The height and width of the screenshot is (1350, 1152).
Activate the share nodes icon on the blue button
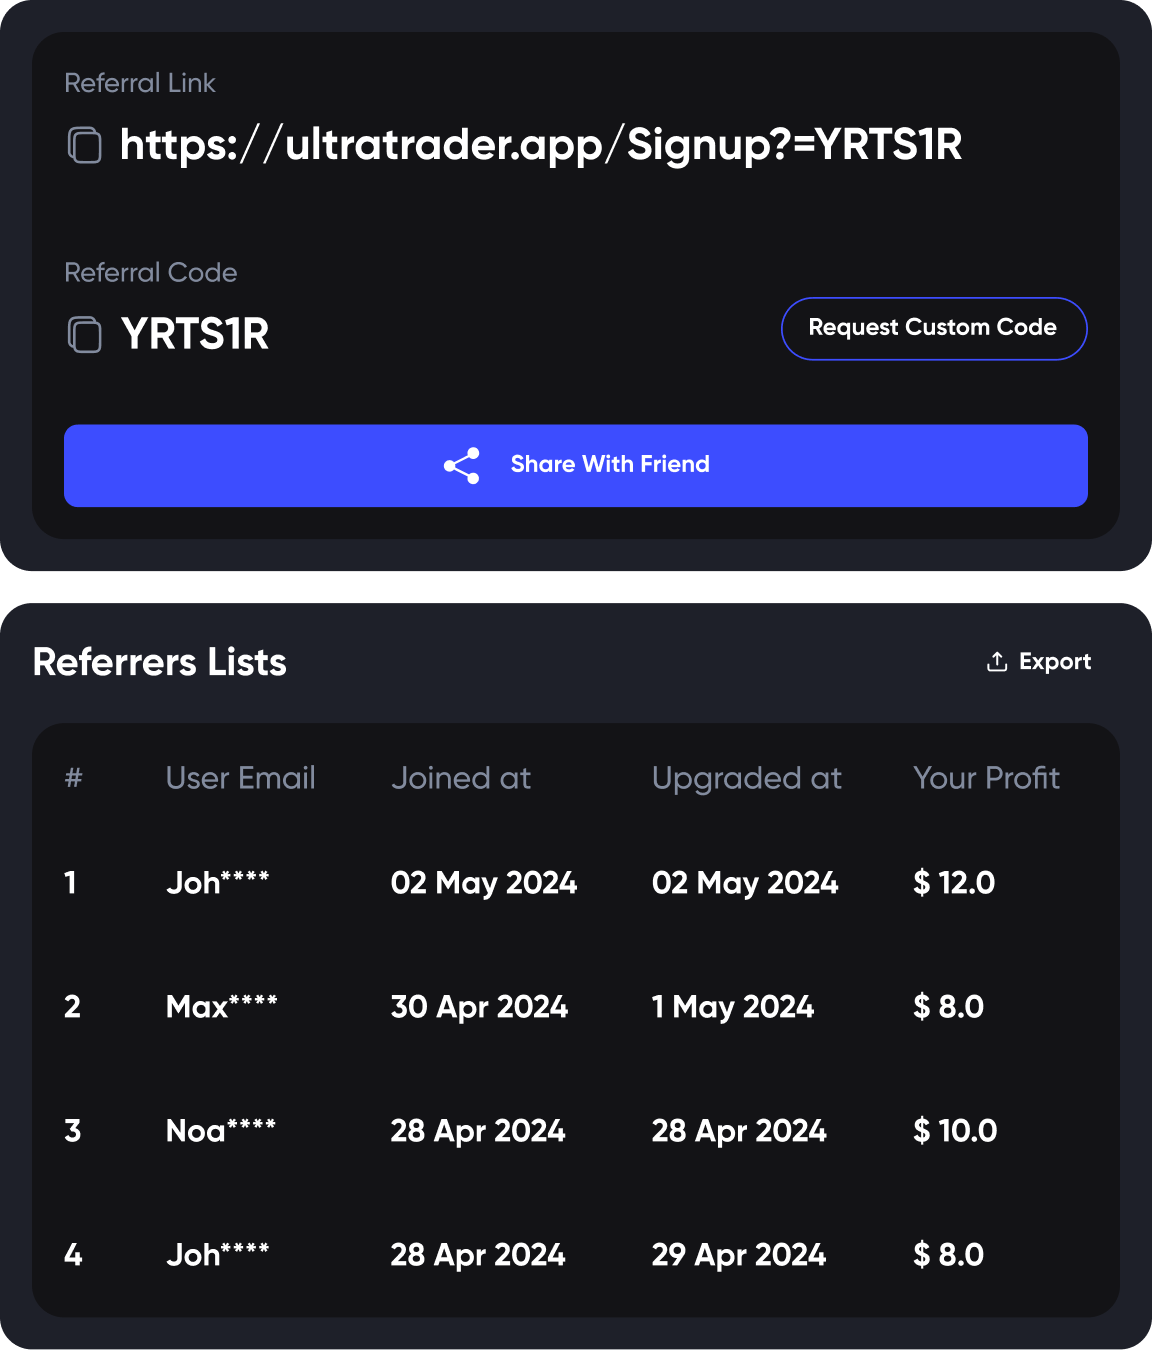pos(461,464)
